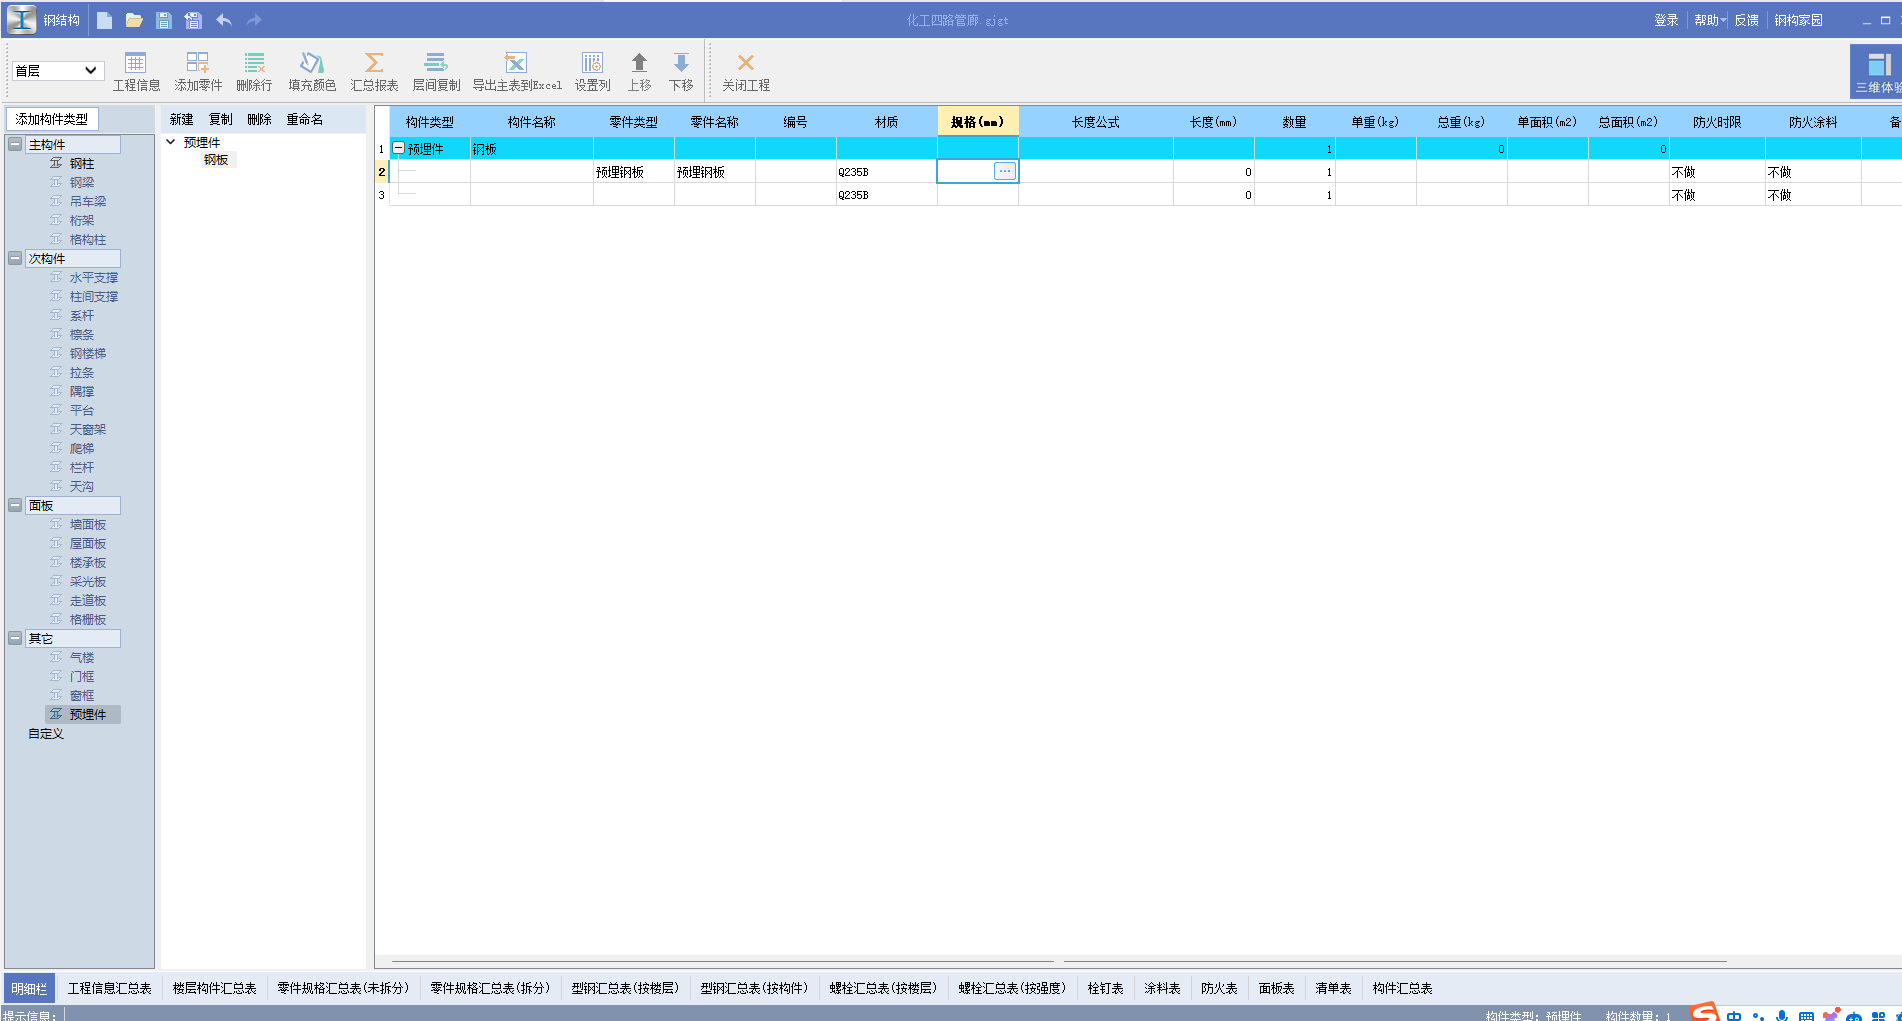Collapse the 主构件 tree group
Viewport: 1902px width, 1021px height.
(15, 144)
